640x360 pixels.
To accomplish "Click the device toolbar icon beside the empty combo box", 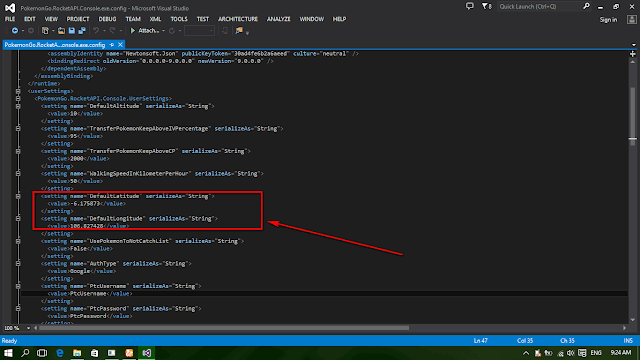I will pyautogui.click(x=224, y=31).
